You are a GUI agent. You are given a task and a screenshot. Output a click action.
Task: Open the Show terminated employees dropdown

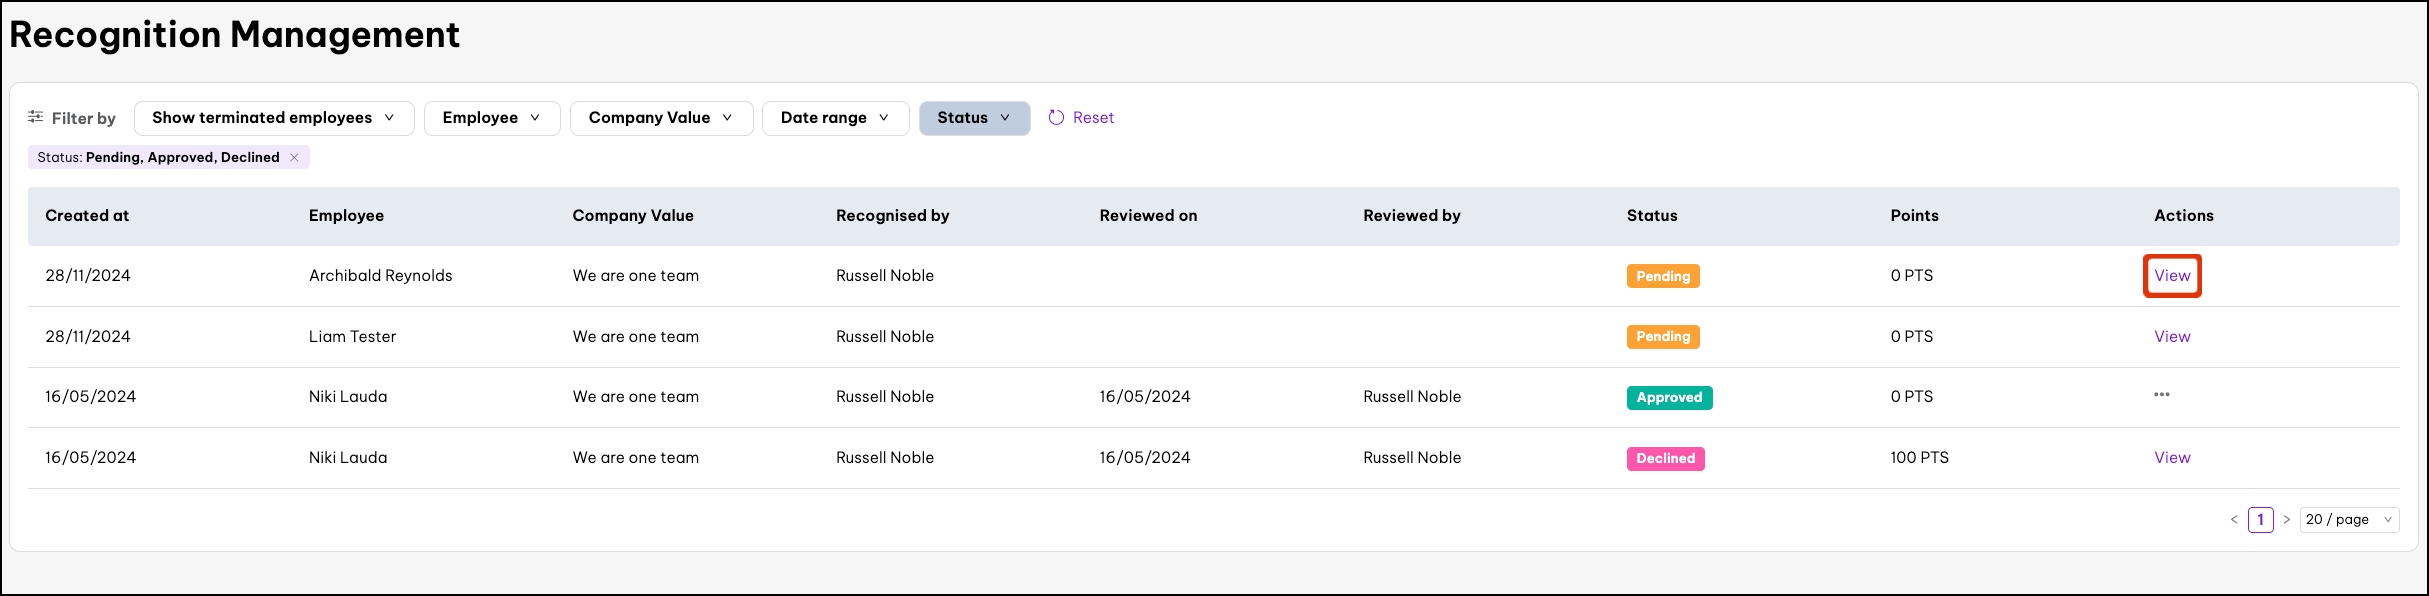tap(273, 118)
